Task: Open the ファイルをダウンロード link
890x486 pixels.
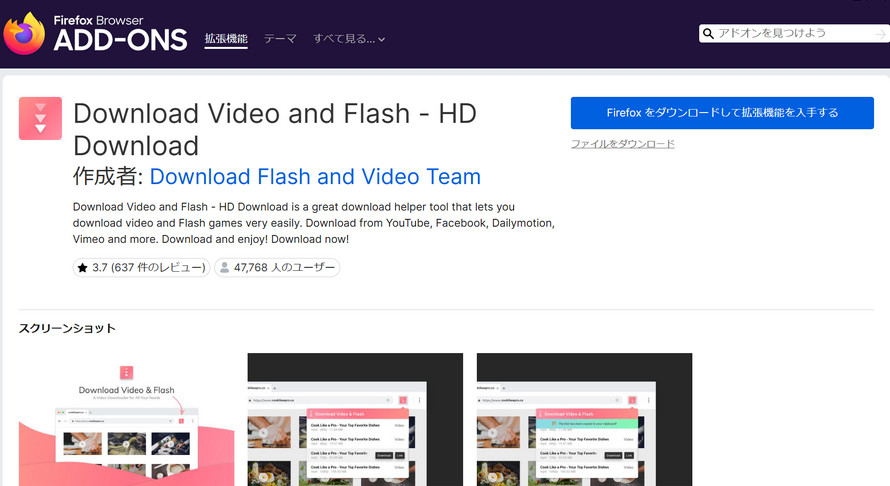Action: pyautogui.click(x=623, y=144)
